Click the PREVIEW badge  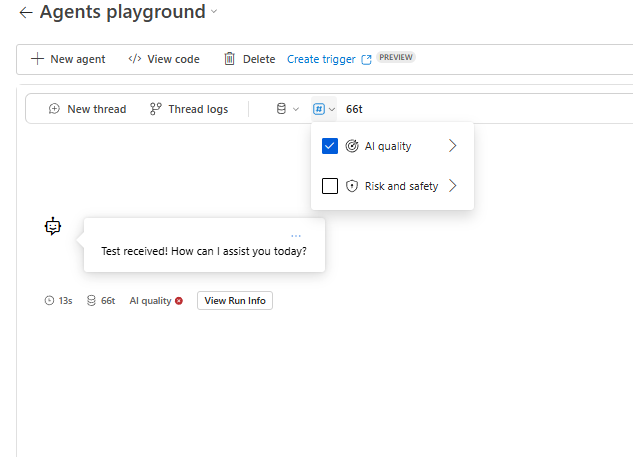[x=396, y=57]
